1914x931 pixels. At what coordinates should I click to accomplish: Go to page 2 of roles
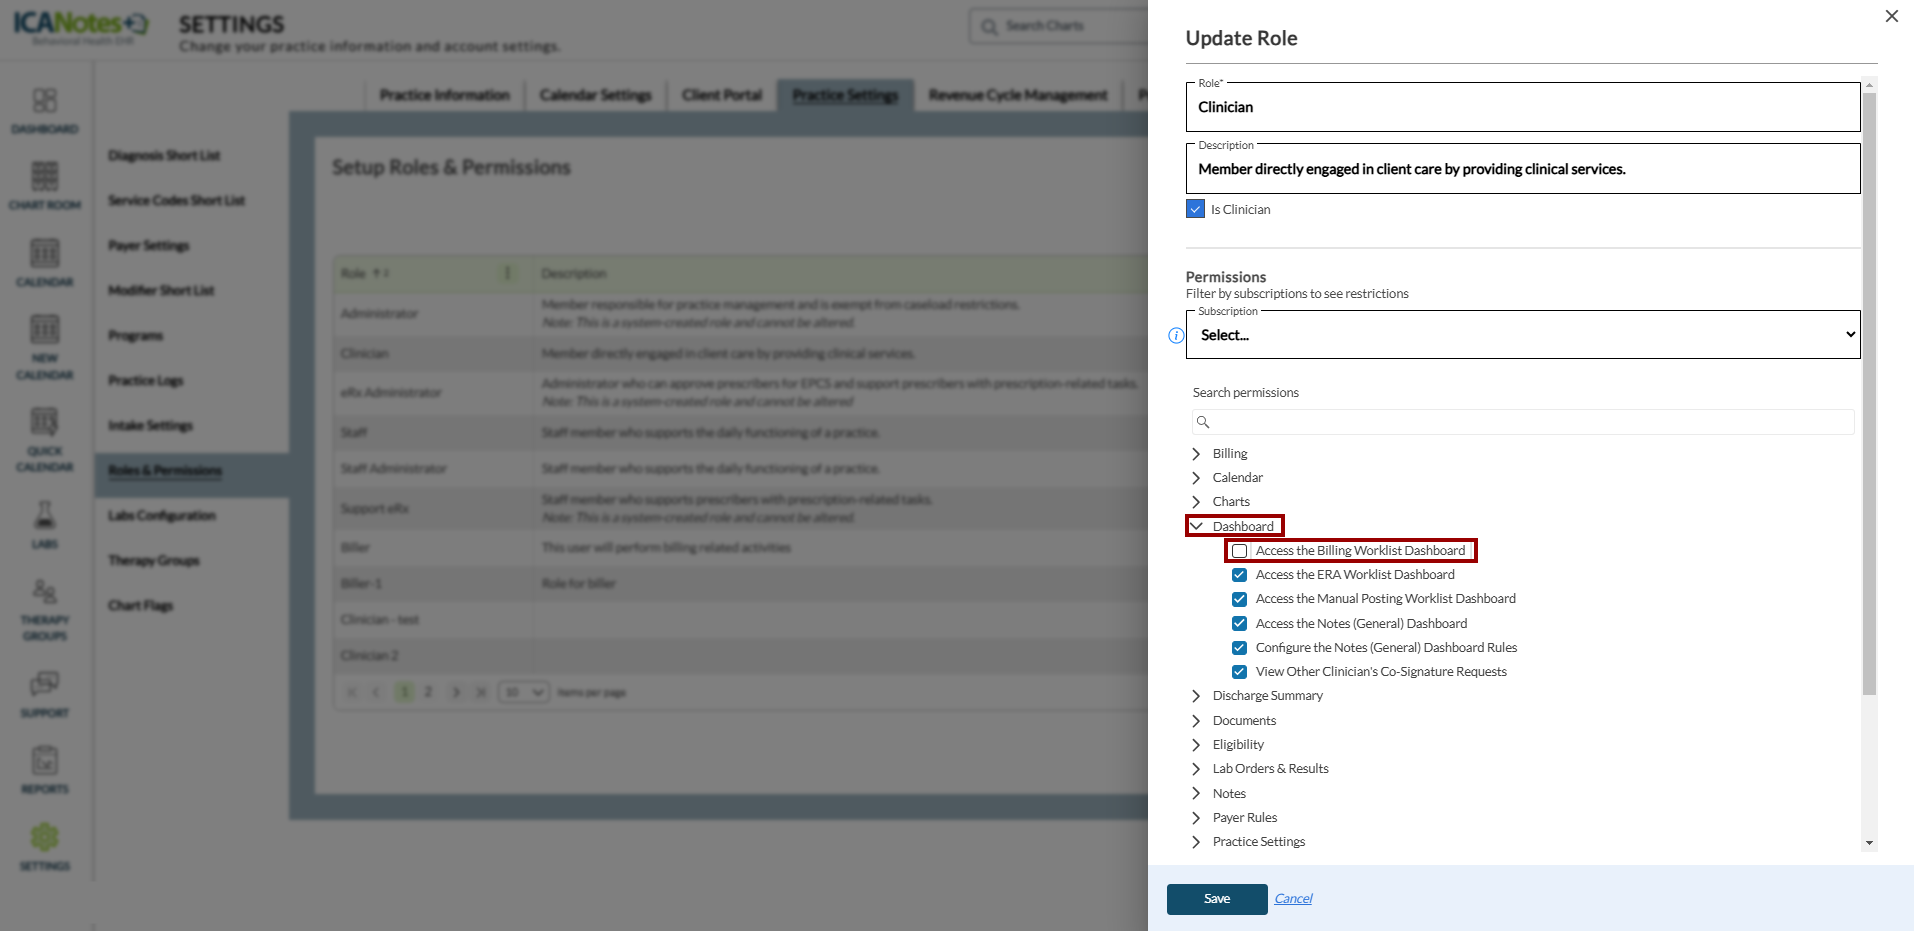428,692
